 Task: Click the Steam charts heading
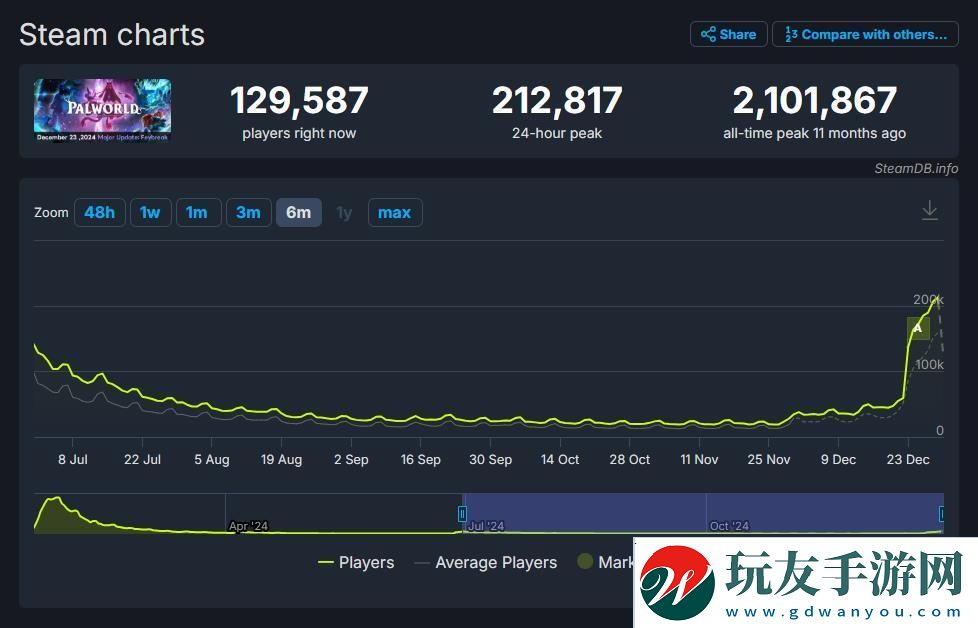(x=112, y=35)
